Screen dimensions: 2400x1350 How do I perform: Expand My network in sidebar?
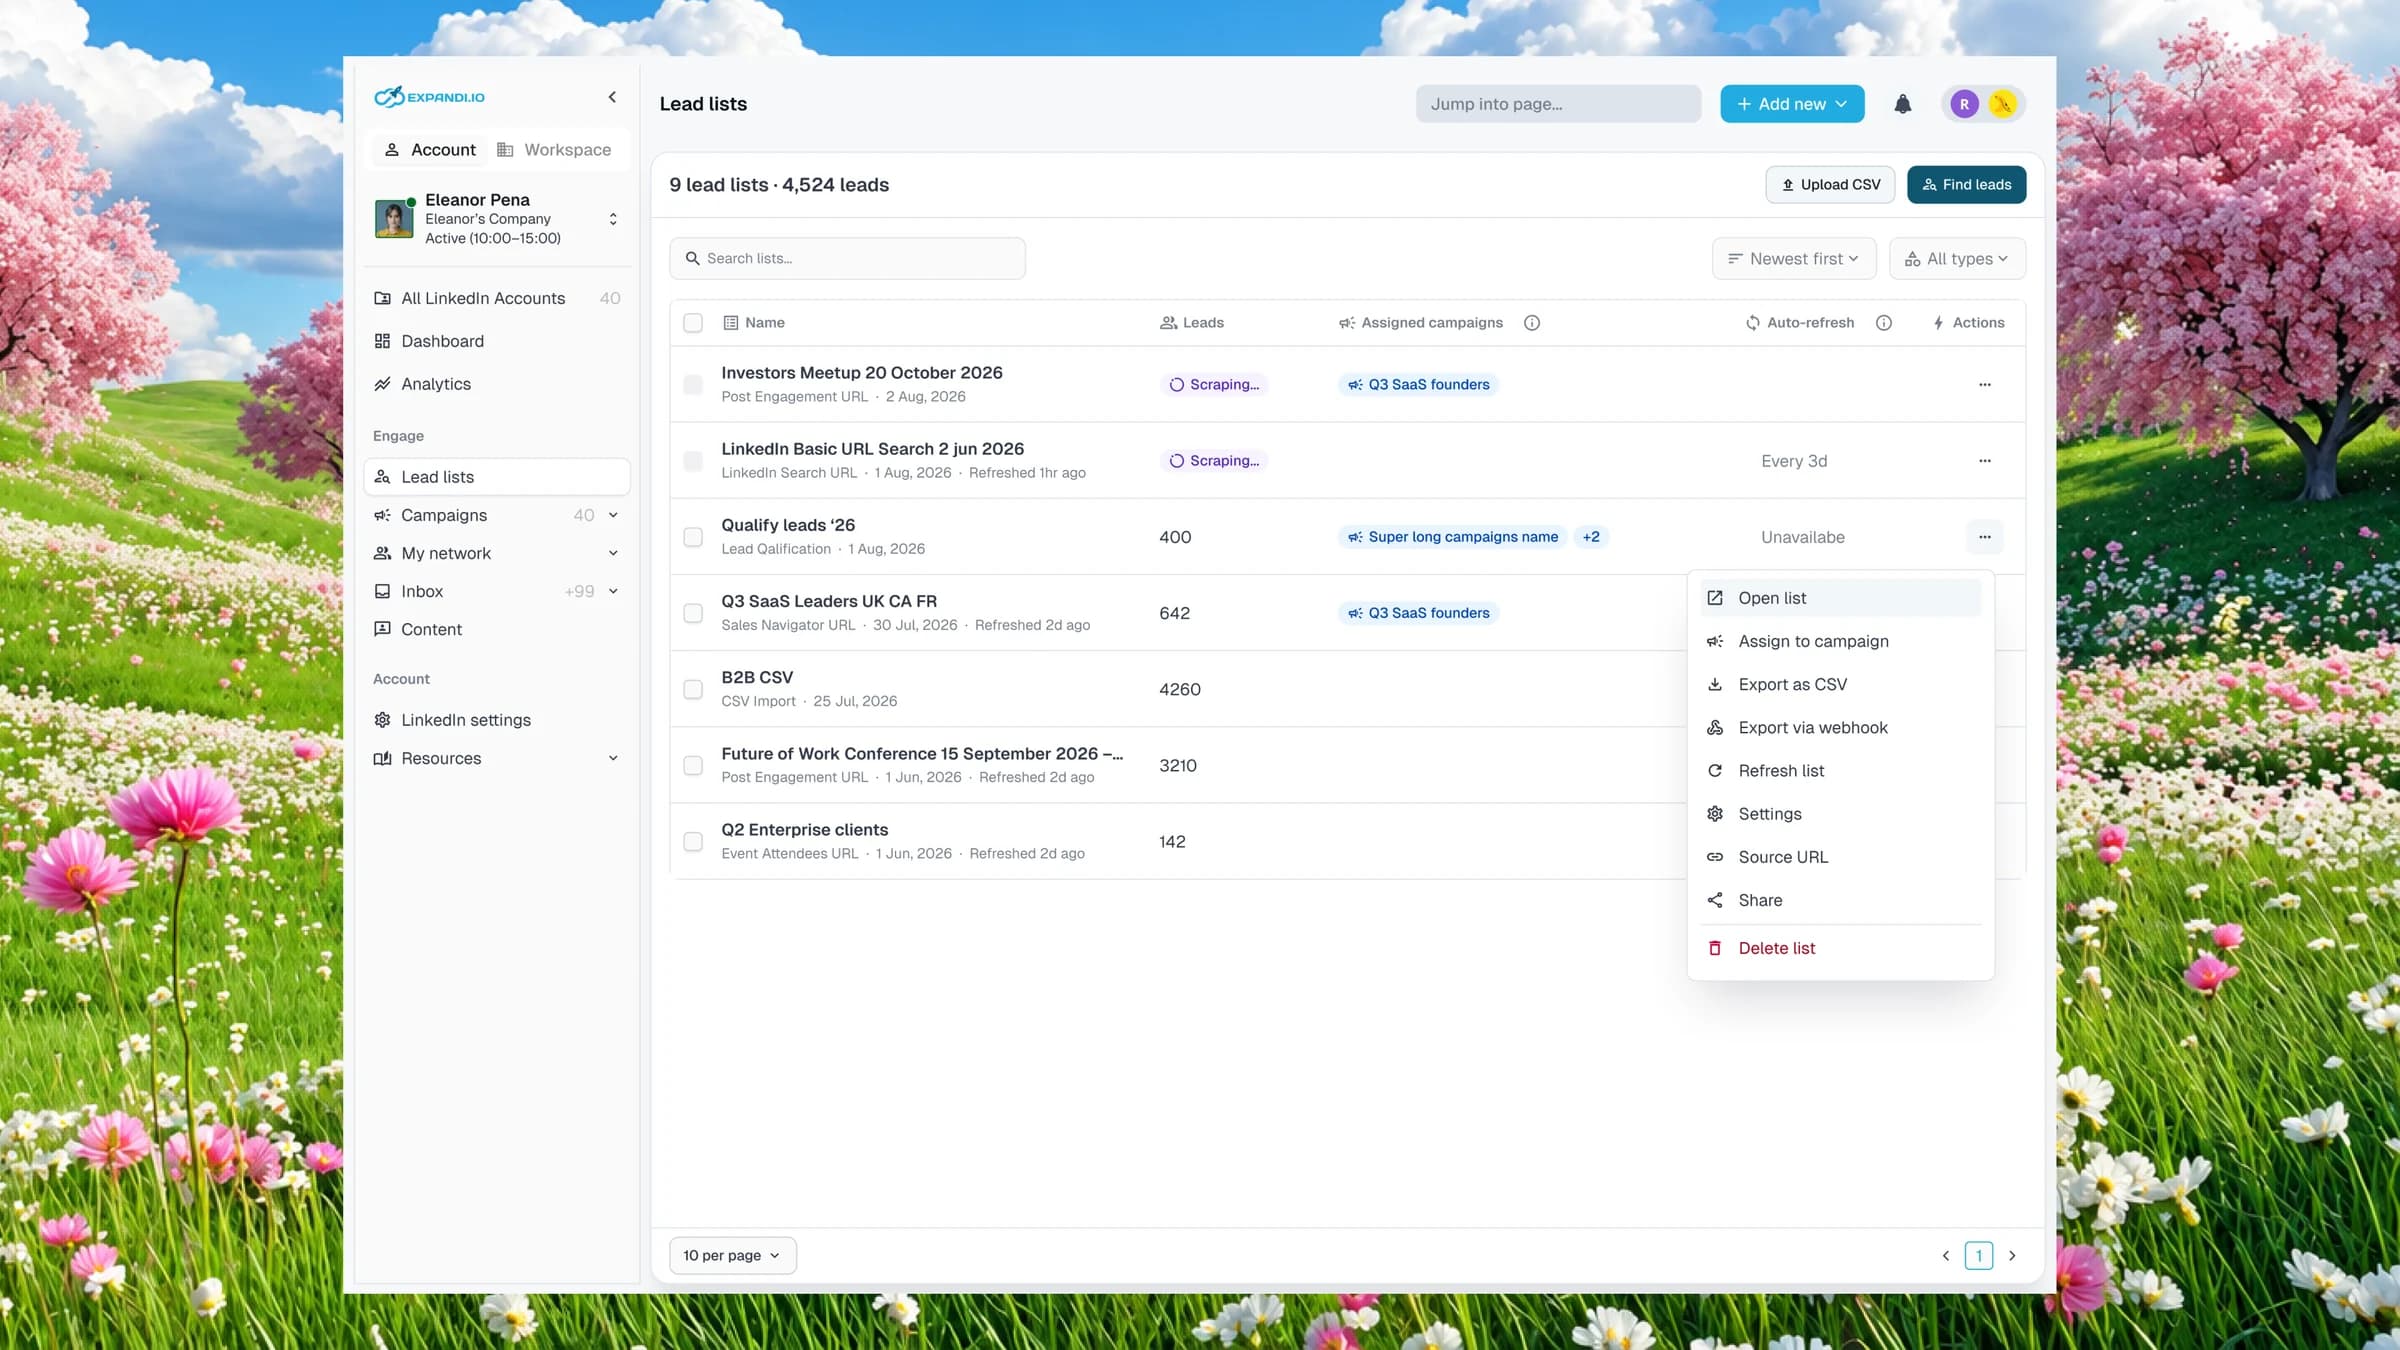coord(613,553)
